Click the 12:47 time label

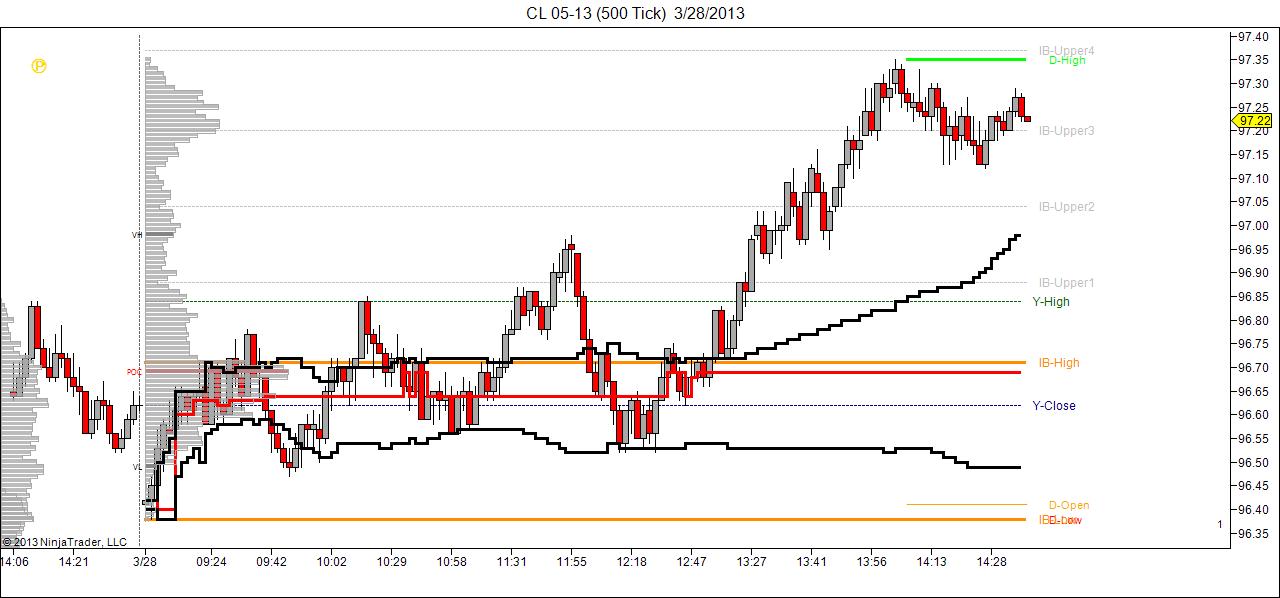691,562
